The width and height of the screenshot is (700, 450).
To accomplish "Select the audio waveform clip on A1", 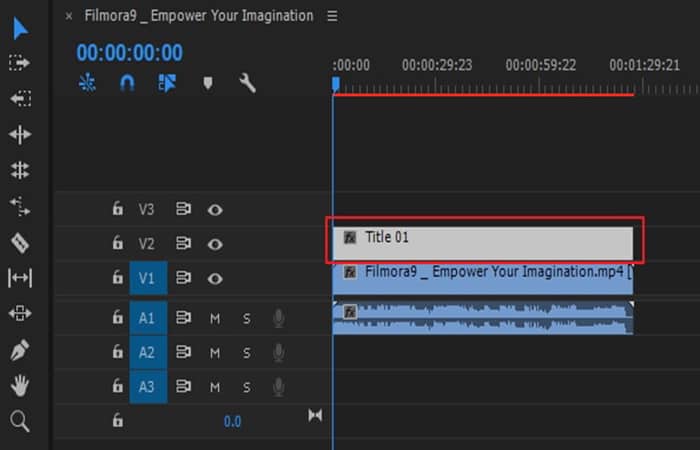I will pos(483,318).
